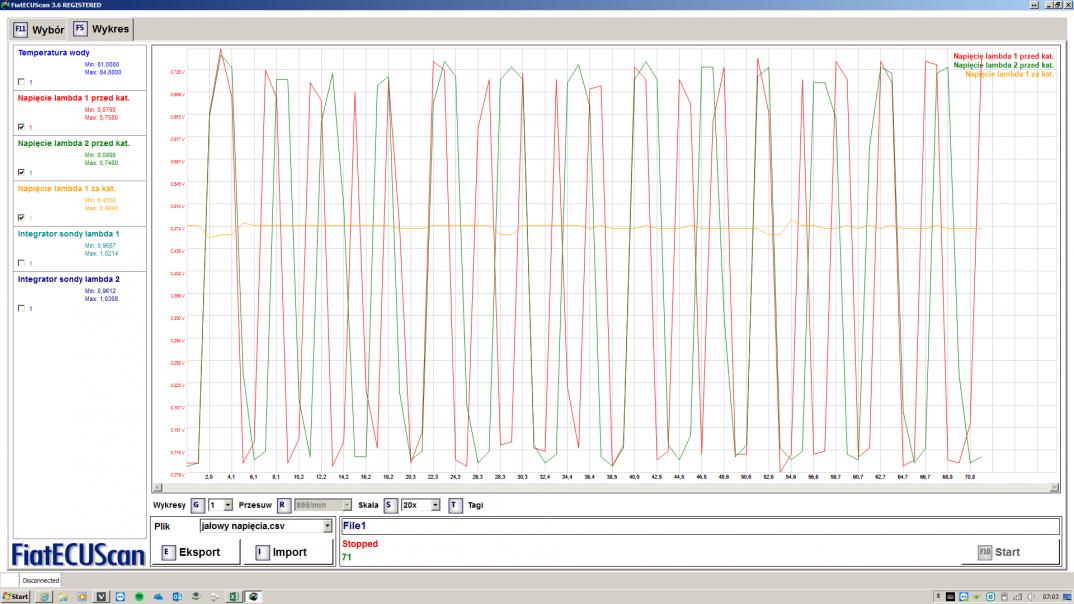The image size is (1074, 604).
Task: Click the volume speaker icon in system tray
Action: tap(1030, 596)
